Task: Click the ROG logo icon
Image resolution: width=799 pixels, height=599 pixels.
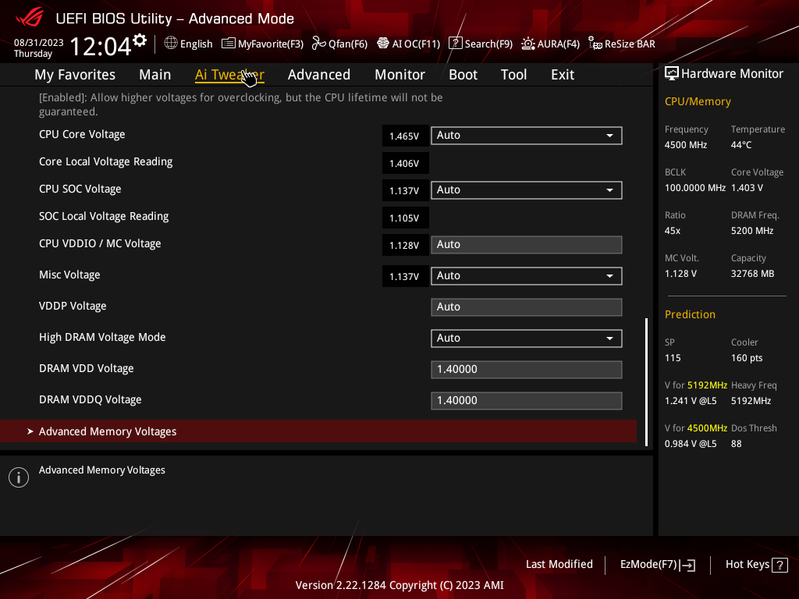Action: 30,18
